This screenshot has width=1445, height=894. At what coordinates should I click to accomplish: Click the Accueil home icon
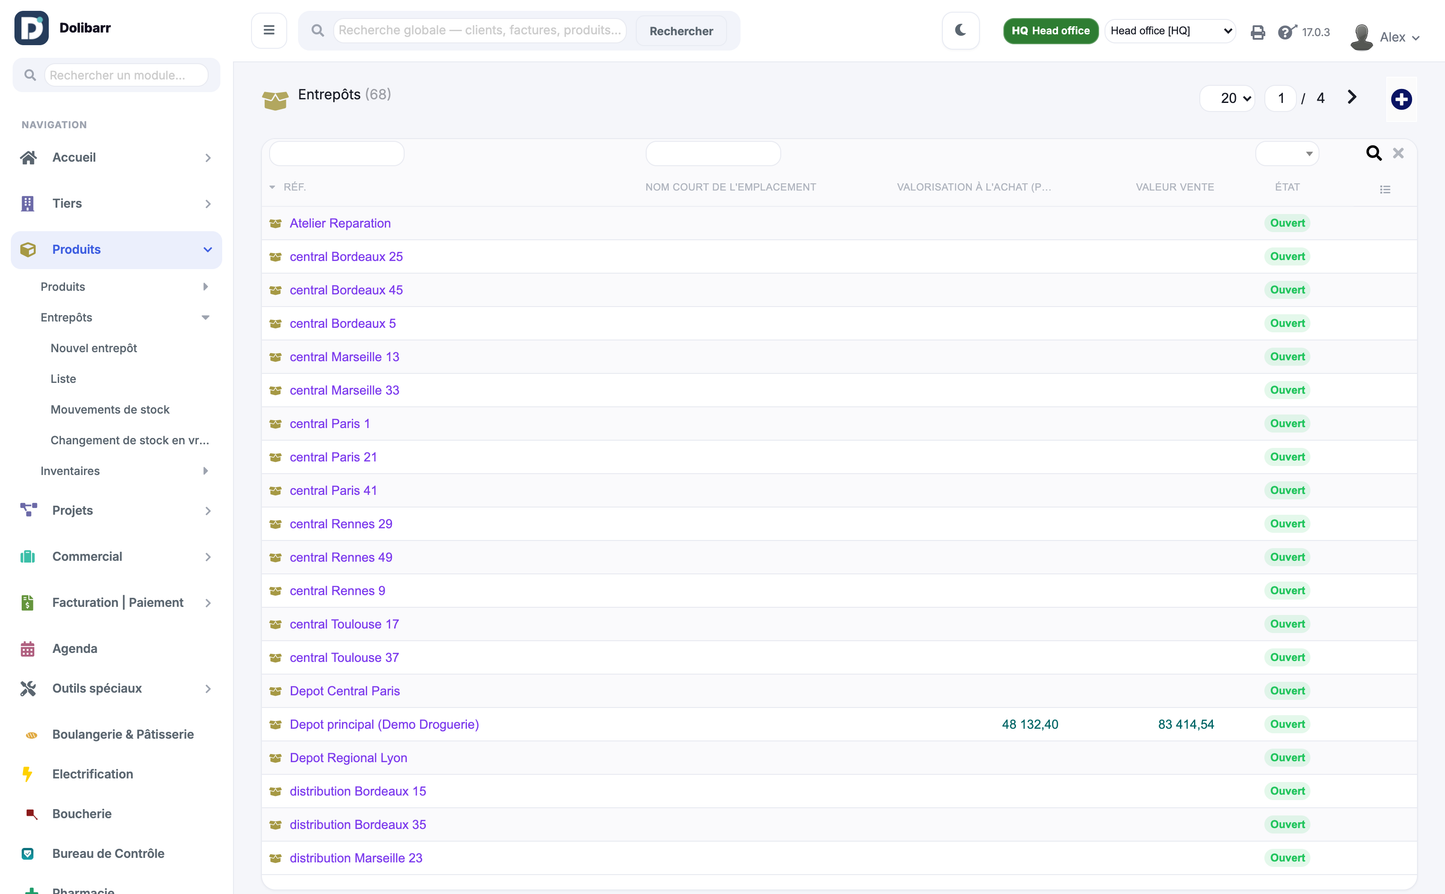(x=28, y=158)
